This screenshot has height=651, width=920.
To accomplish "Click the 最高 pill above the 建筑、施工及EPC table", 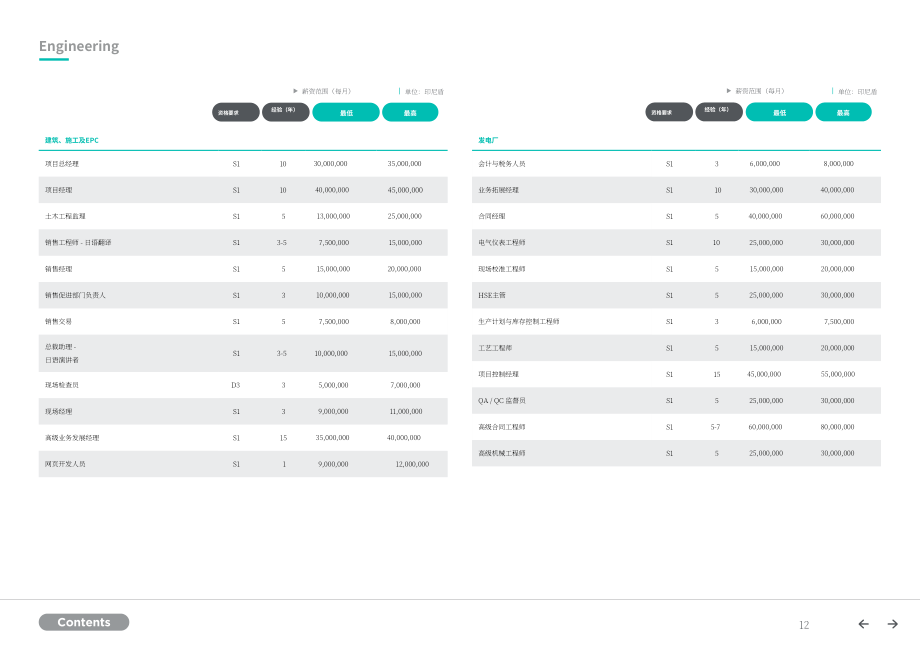I will [x=410, y=112].
